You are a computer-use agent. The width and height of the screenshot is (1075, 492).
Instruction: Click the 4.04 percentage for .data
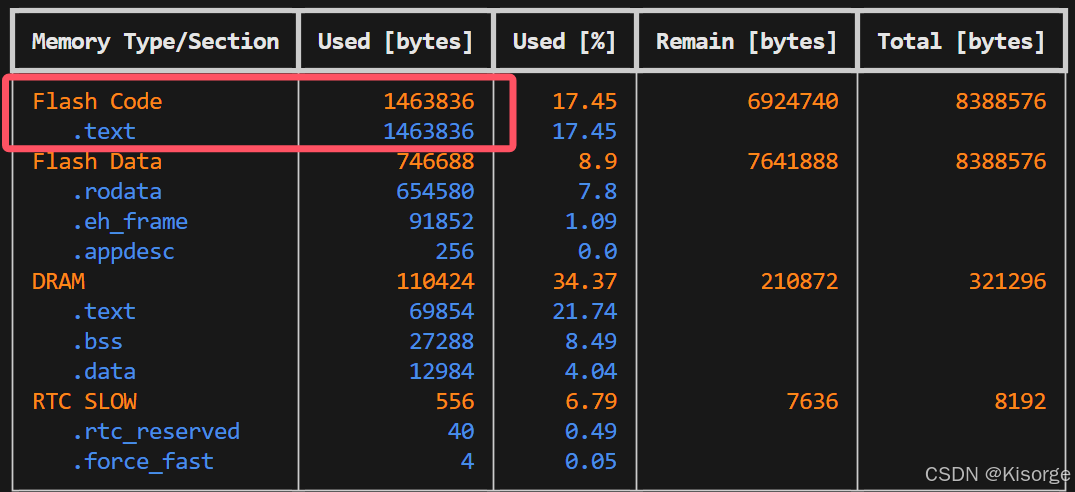pos(591,371)
